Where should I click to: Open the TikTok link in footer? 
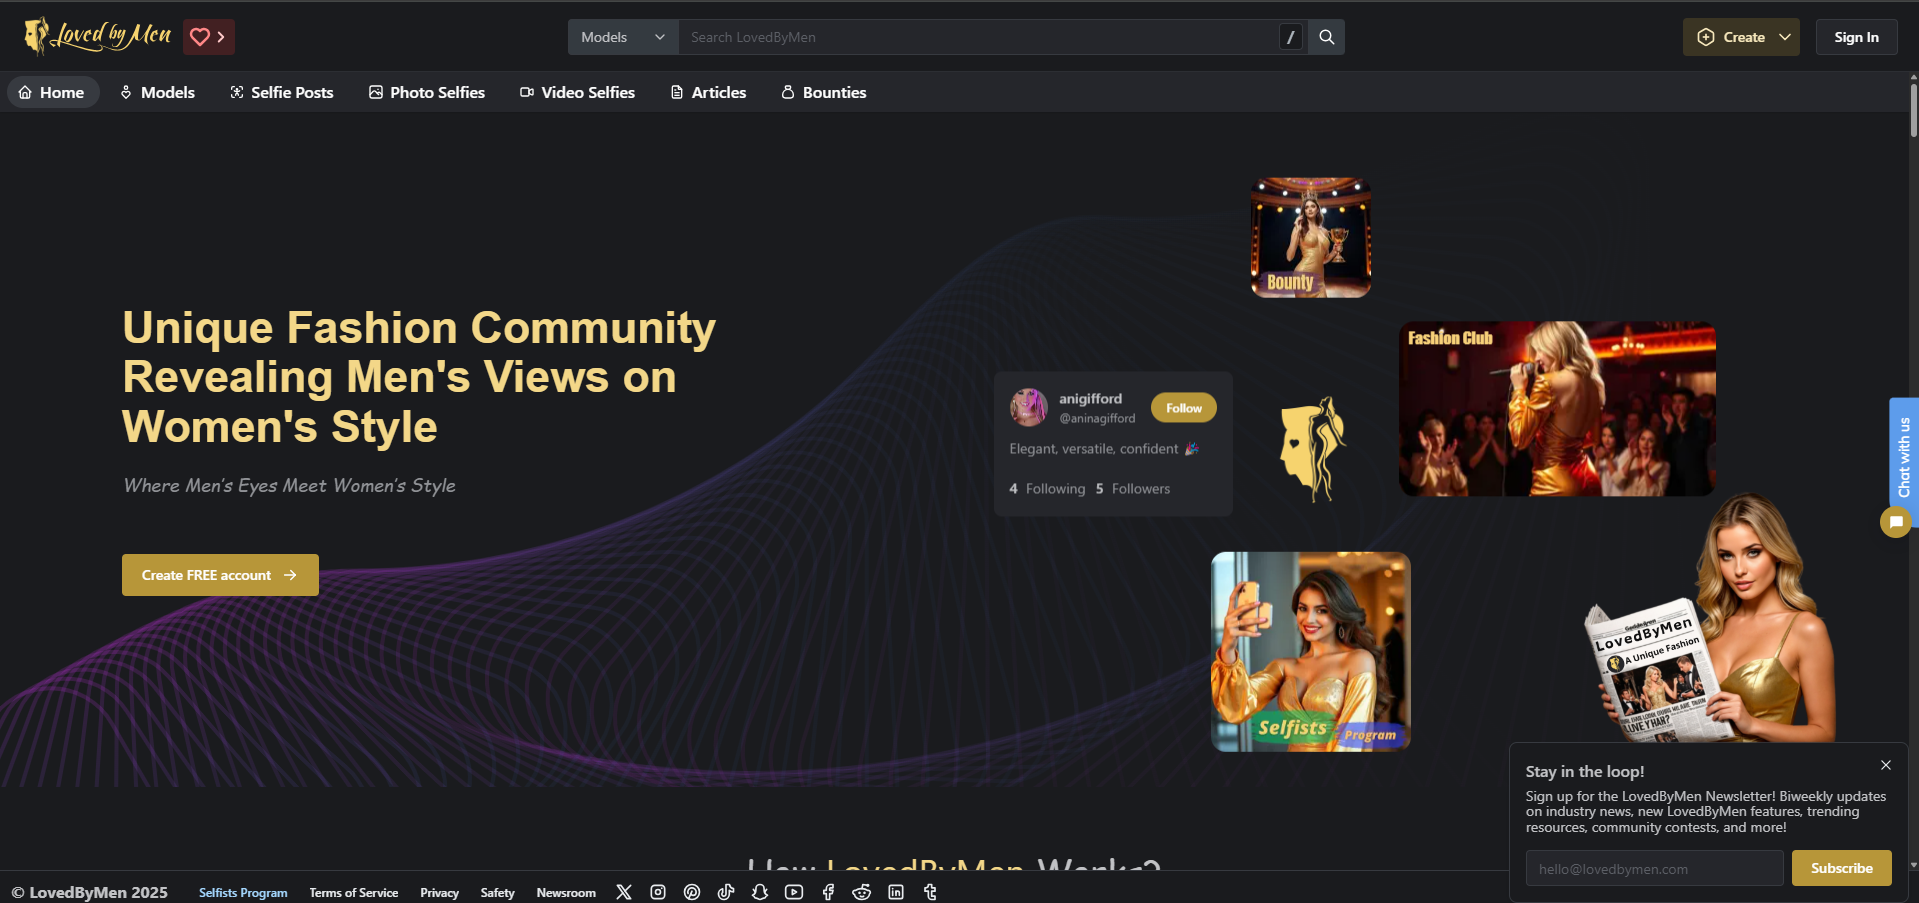click(726, 892)
